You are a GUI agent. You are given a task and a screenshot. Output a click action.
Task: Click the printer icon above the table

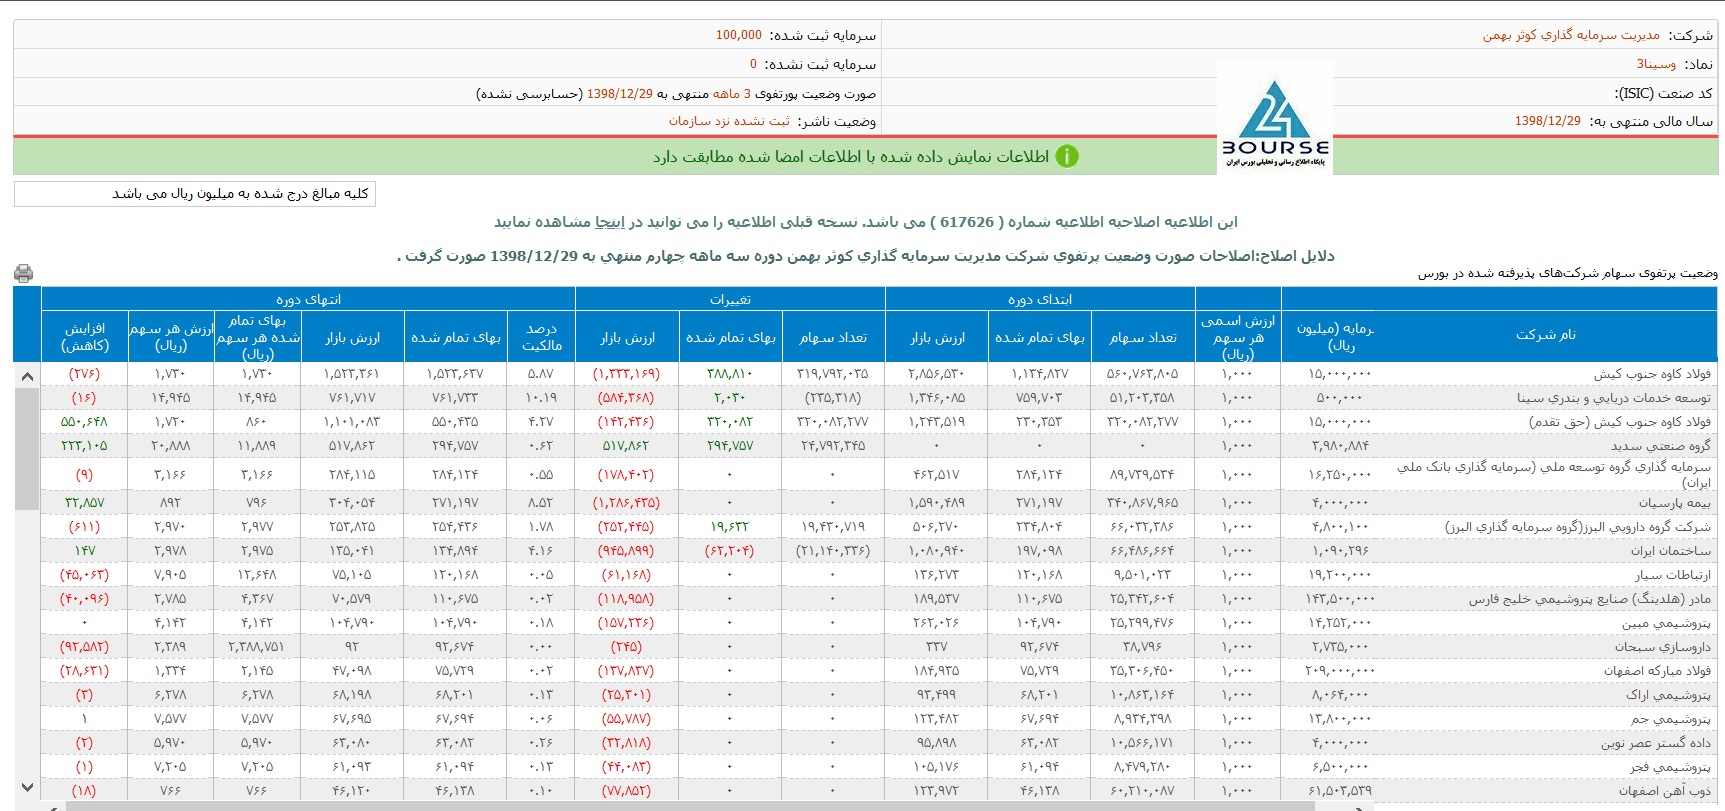point(24,273)
